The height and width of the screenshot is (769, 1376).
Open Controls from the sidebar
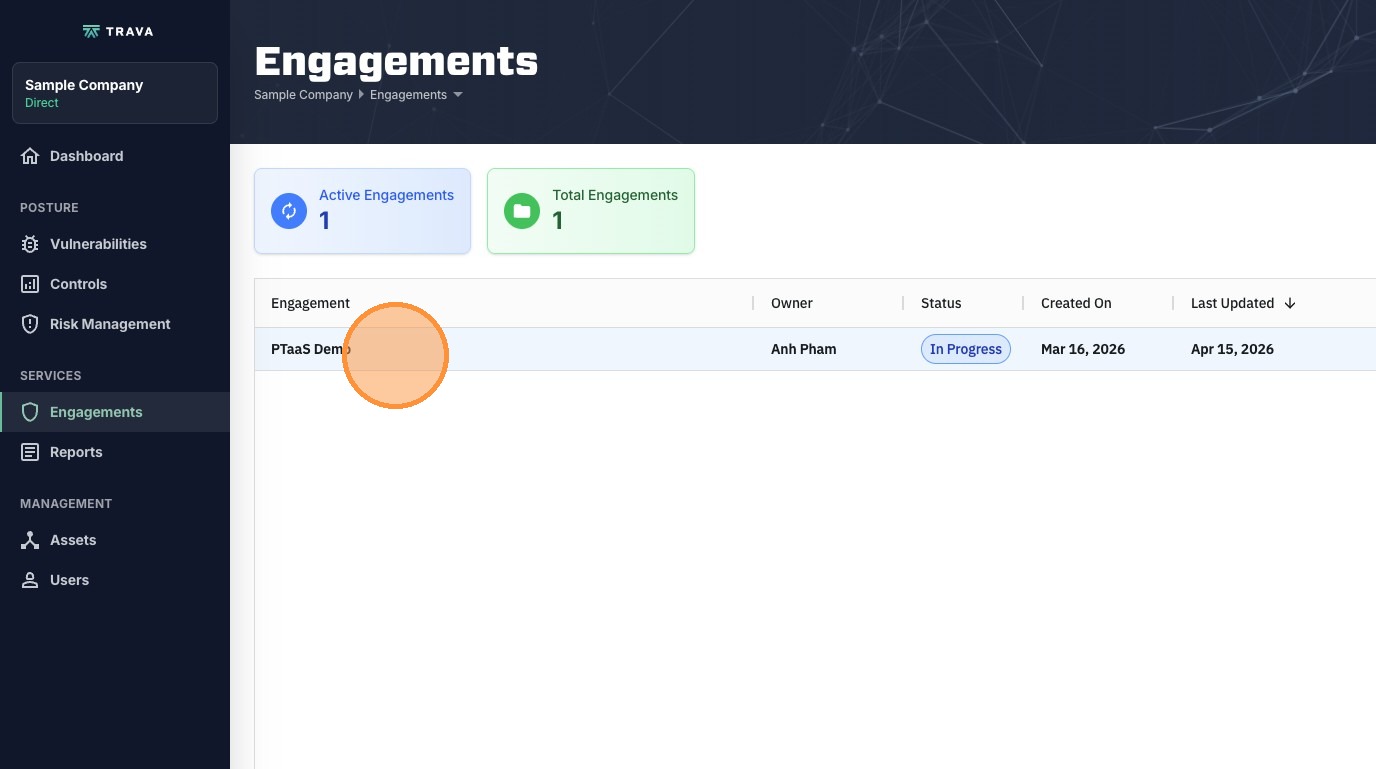(x=115, y=284)
